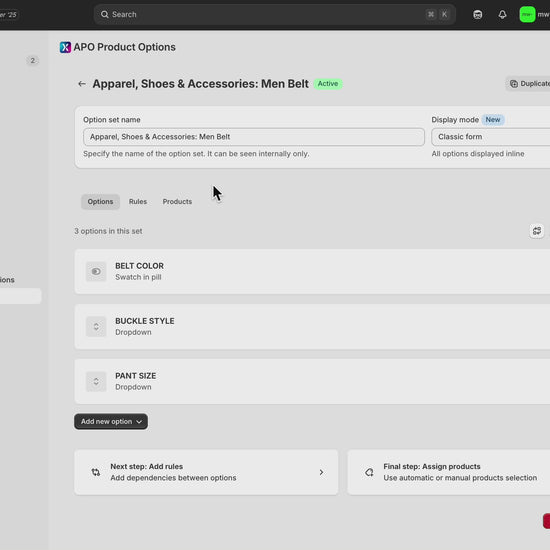Viewport: 550px width, 550px height.
Task: Open the mw account avatar menu
Action: point(527,14)
